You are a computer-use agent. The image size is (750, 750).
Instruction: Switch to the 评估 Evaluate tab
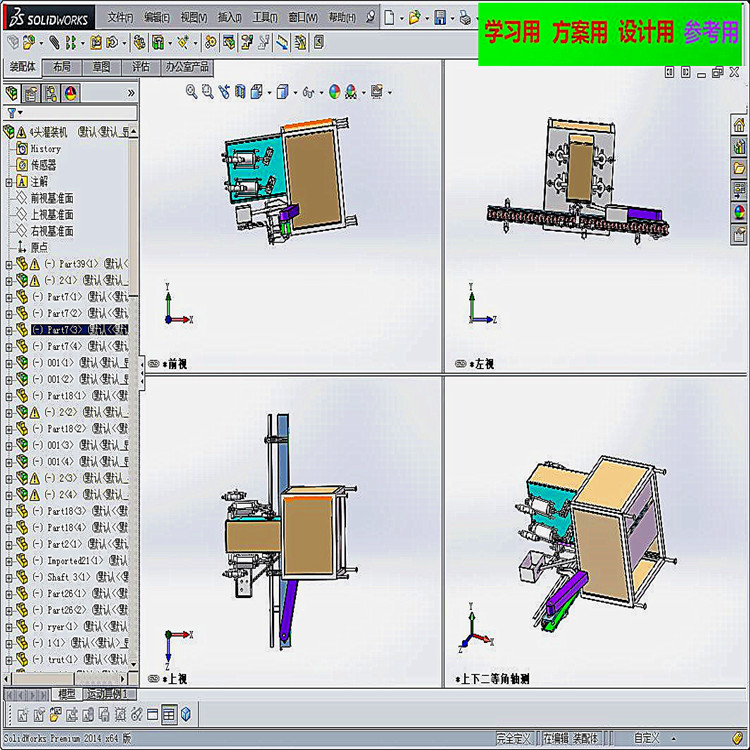point(141,67)
